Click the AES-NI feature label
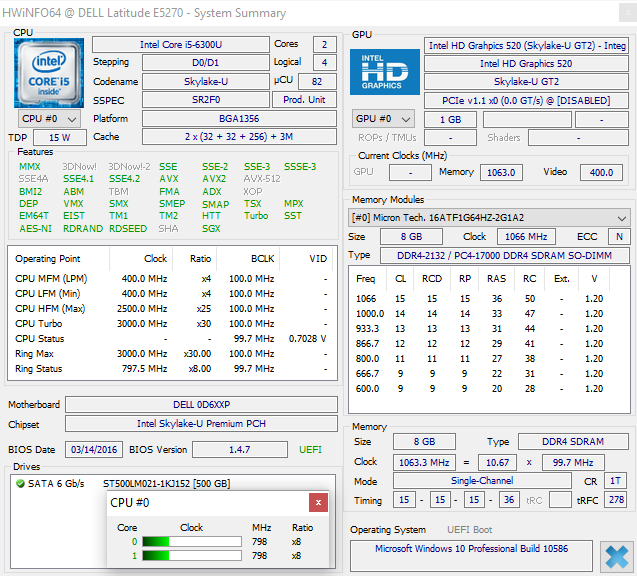Screen dimensions: 637x576 point(36,229)
